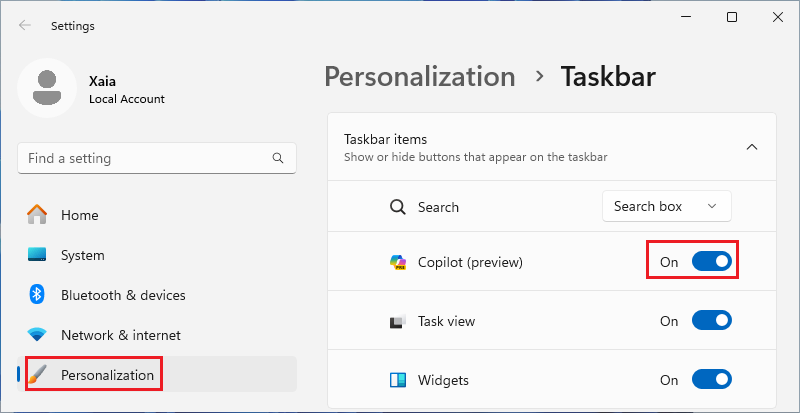
Task: Turn off the Copilot (preview) toggle
Action: (712, 262)
